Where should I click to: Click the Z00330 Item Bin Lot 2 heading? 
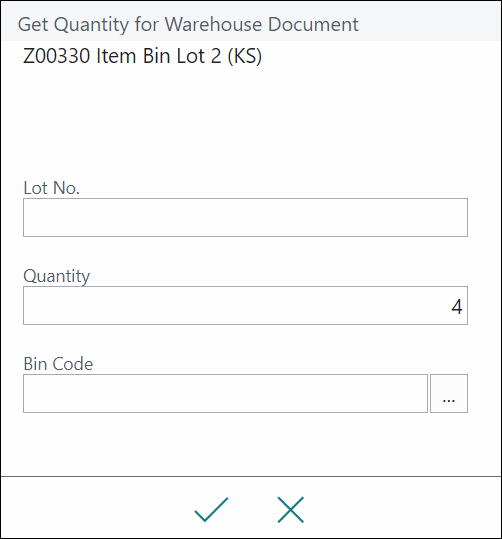(142, 56)
